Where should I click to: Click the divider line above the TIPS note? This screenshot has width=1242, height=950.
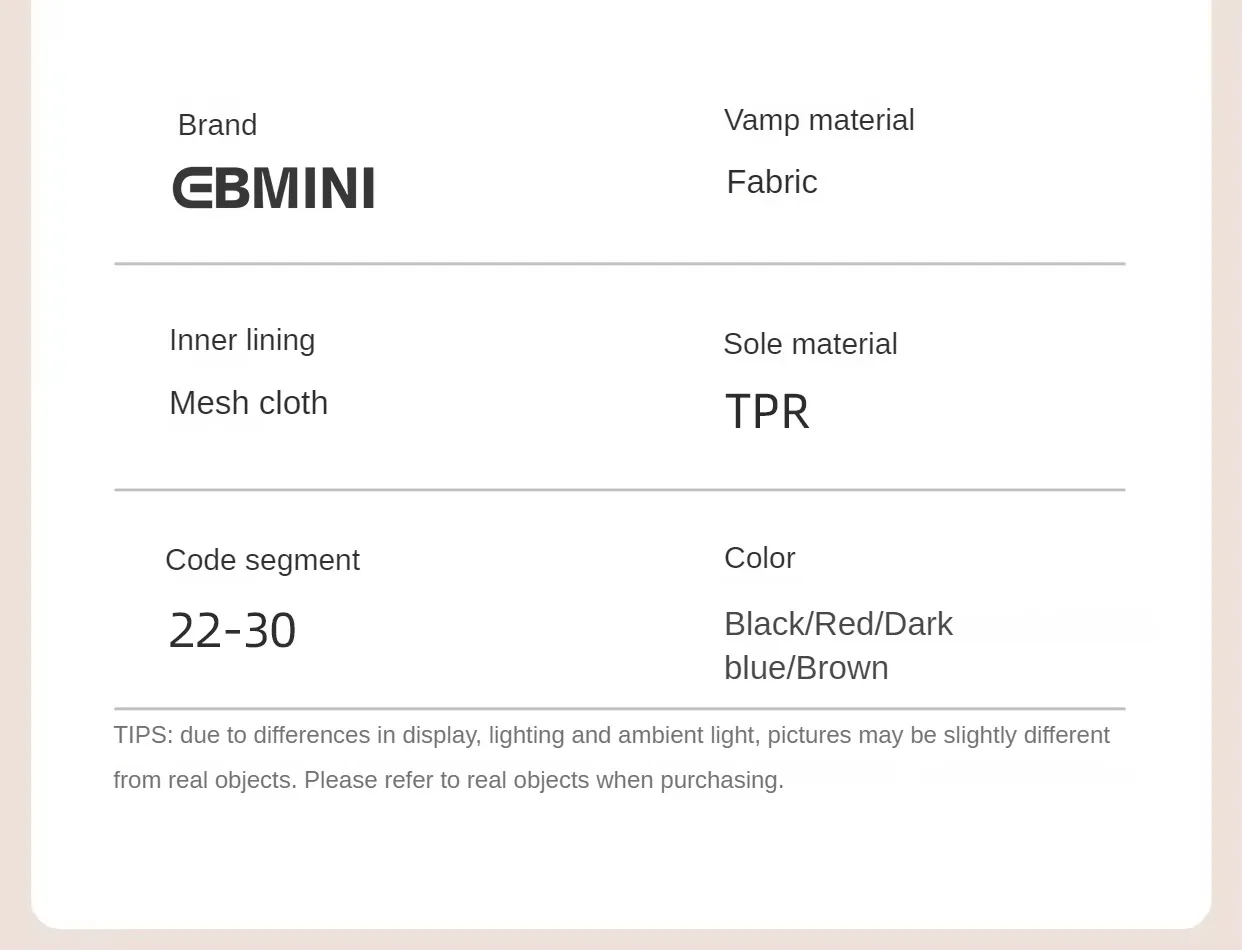tap(620, 709)
